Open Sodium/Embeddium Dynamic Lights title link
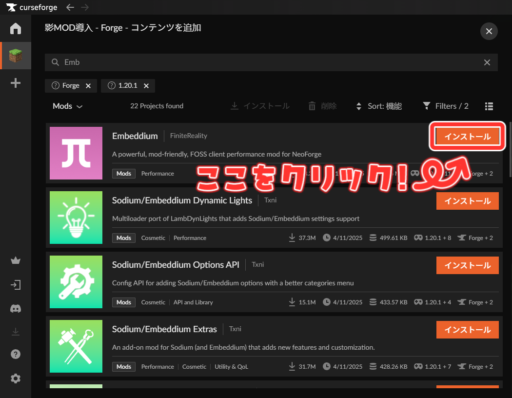The height and width of the screenshot is (398, 512). [182, 200]
